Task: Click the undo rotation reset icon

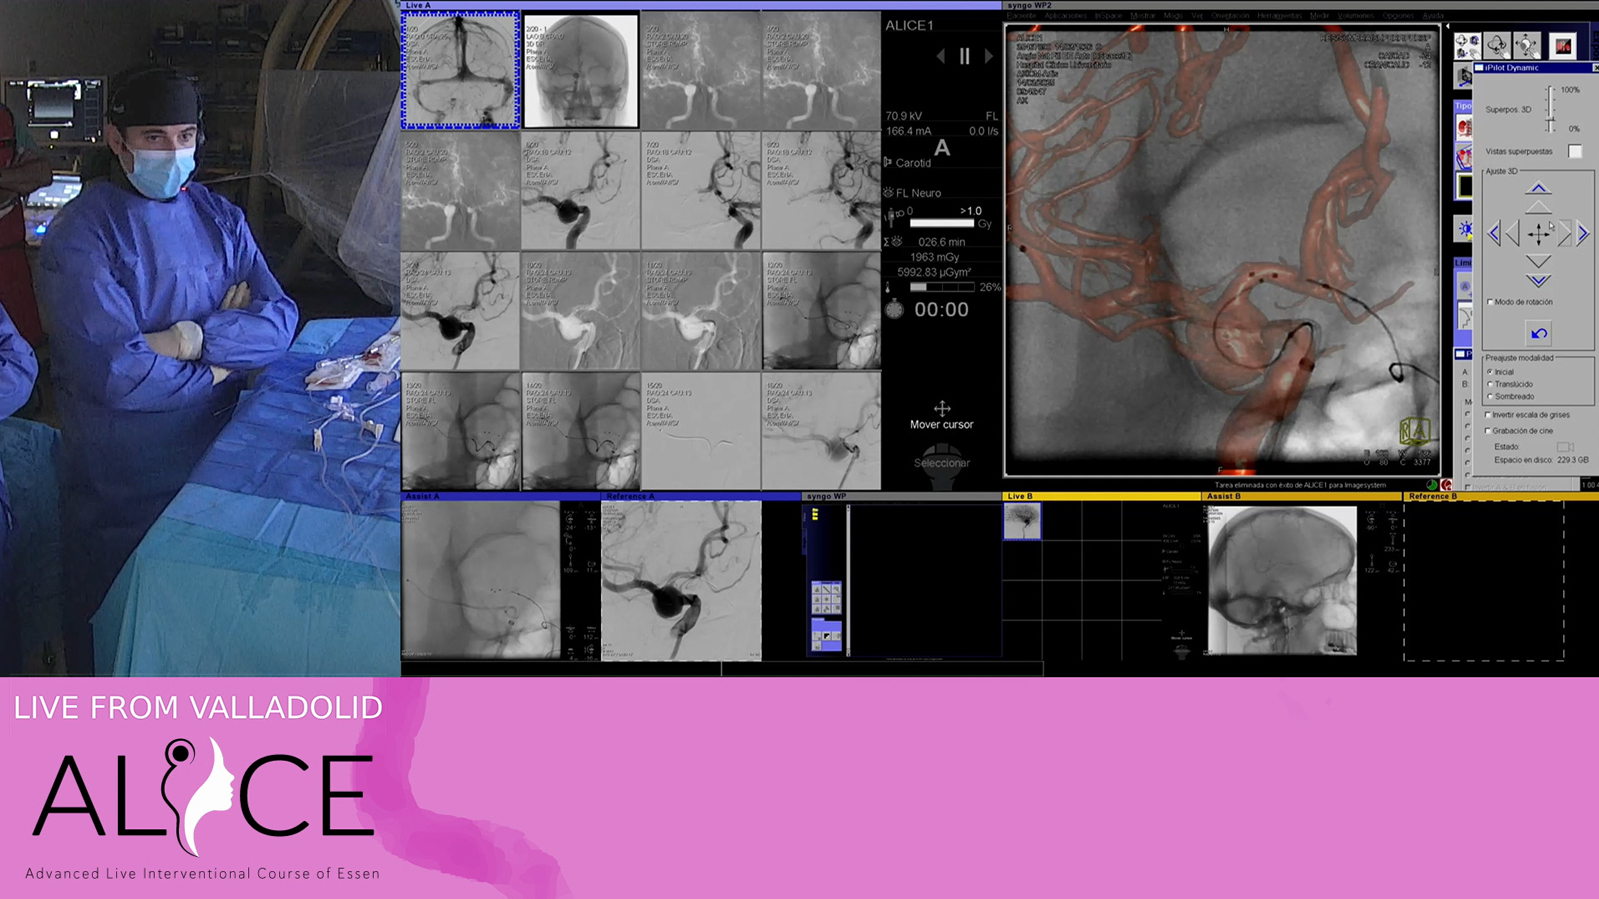Action: [1538, 333]
